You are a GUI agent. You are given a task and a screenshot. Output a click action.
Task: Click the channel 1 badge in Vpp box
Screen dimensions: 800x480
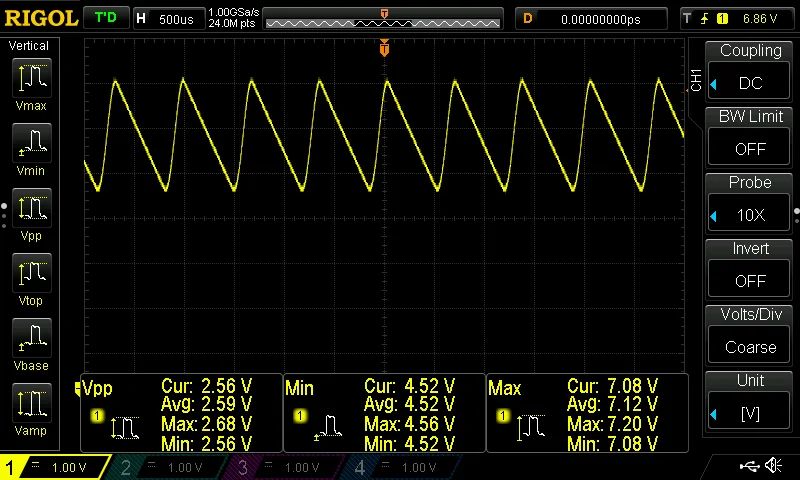click(x=97, y=416)
